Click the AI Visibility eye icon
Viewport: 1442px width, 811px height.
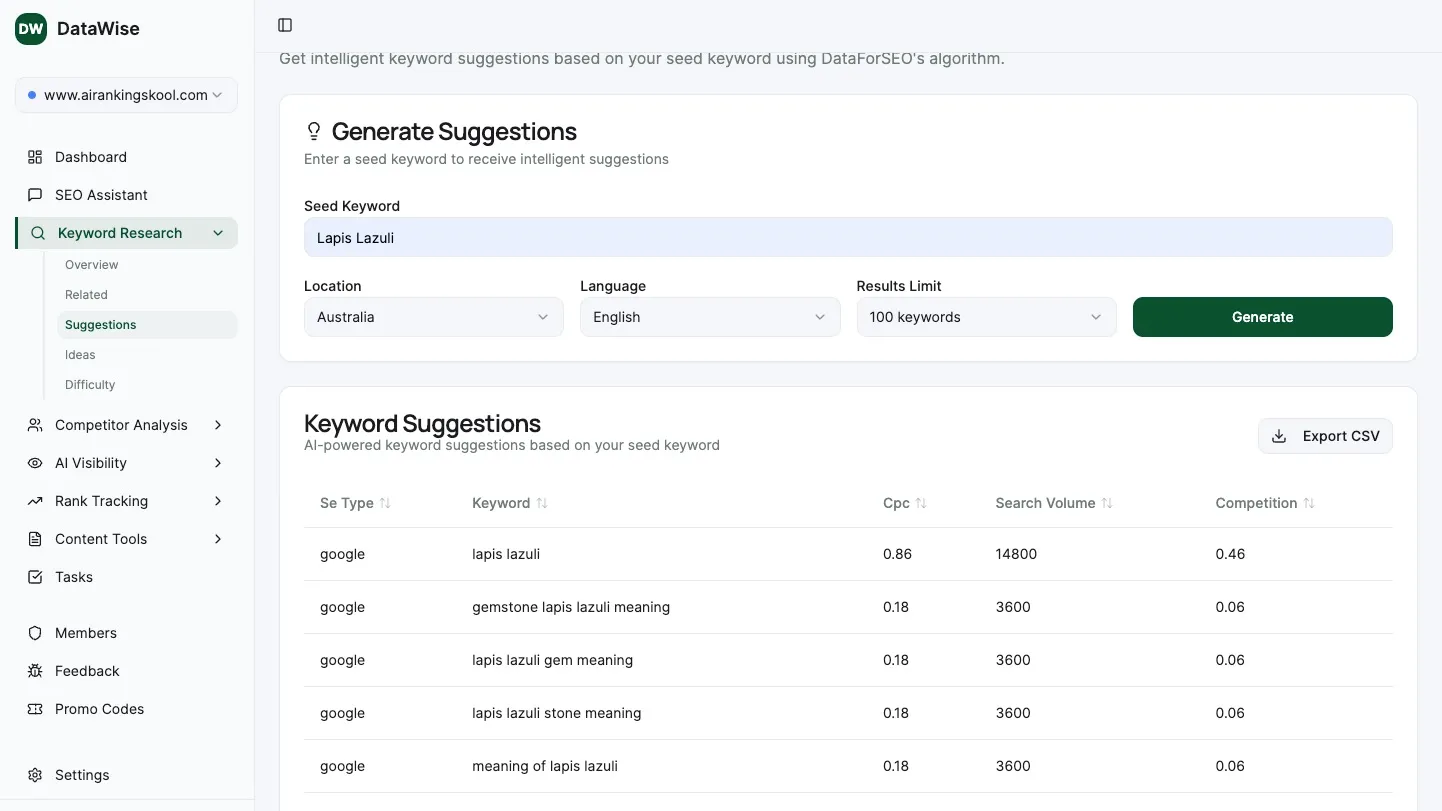click(33, 463)
